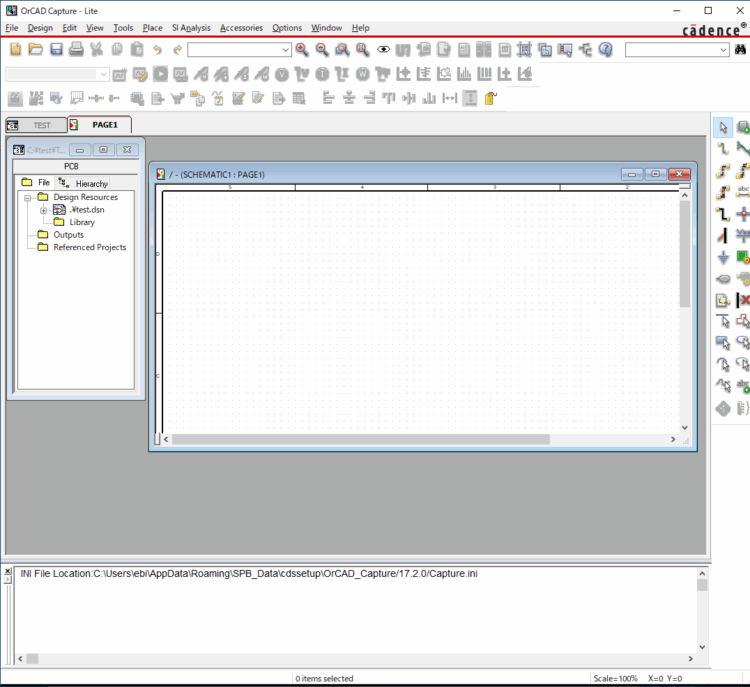Open the File menu

11,28
